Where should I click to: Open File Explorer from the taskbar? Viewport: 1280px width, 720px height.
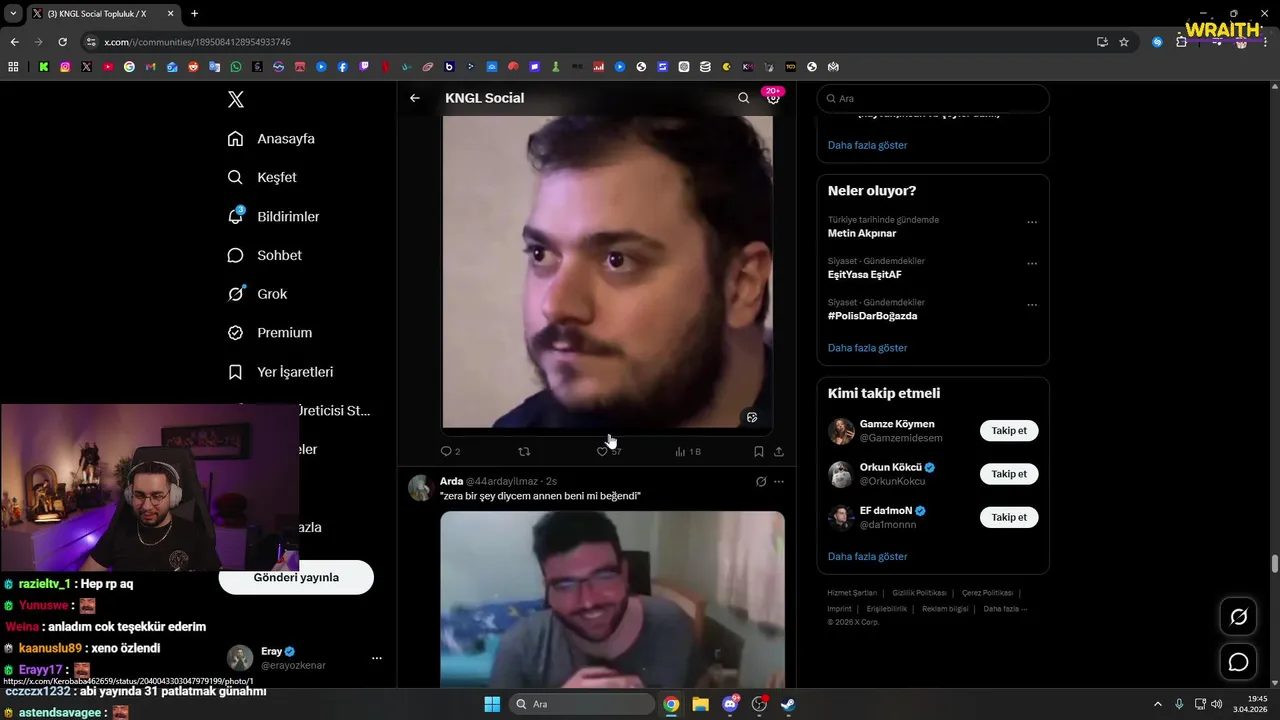point(700,704)
